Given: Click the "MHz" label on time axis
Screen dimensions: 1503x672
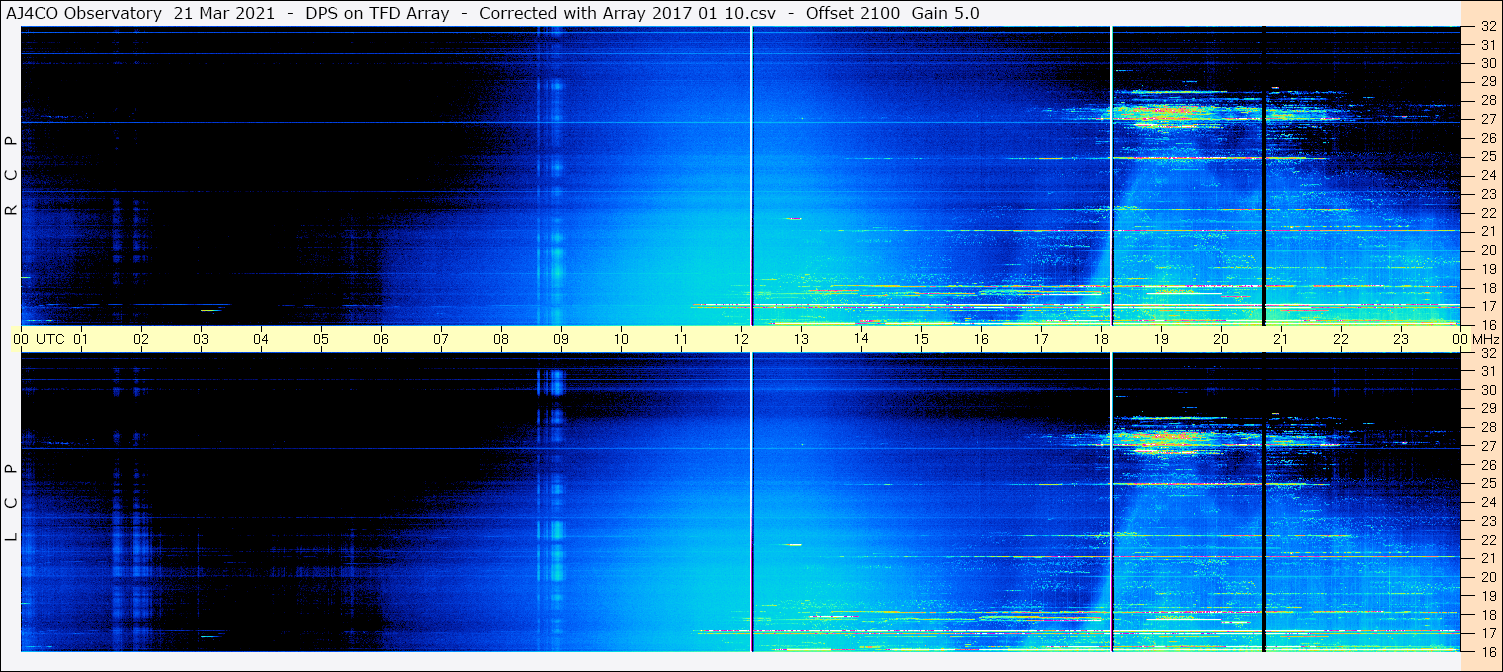Looking at the screenshot, I should [x=1485, y=339].
